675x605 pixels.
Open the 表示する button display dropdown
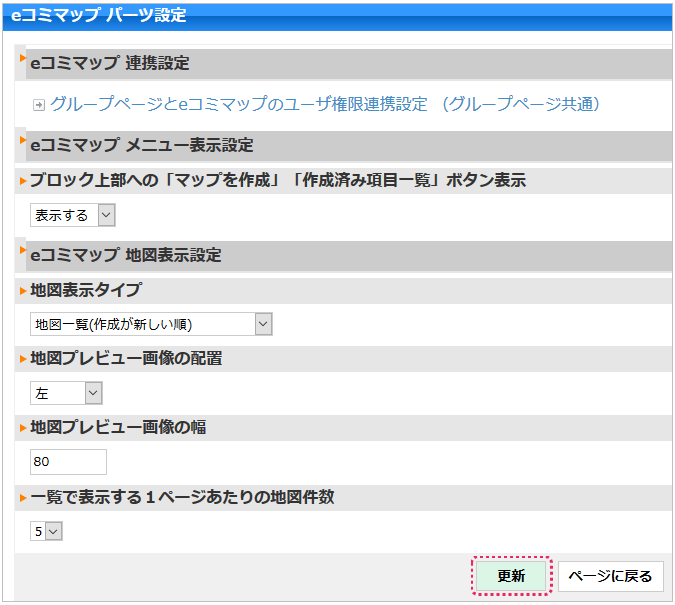click(x=73, y=215)
